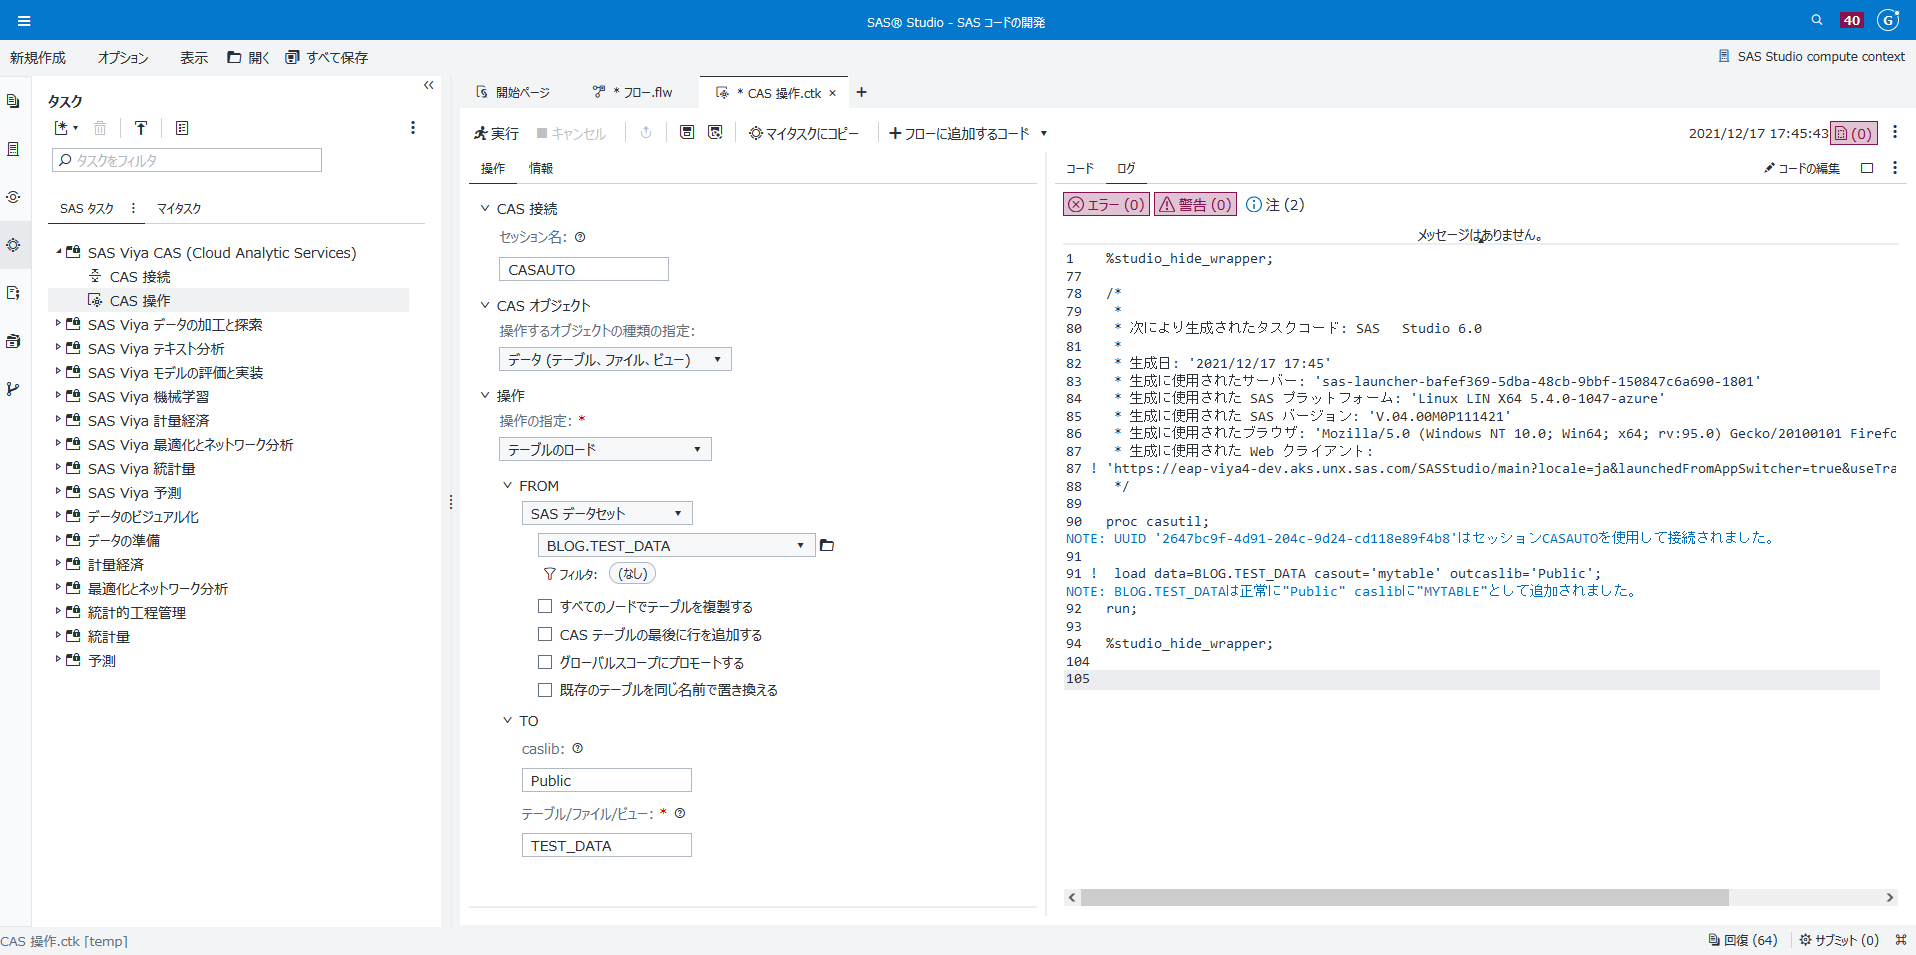Focus the タスクをフィルタ search field
The height and width of the screenshot is (955, 1916).
coord(187,160)
